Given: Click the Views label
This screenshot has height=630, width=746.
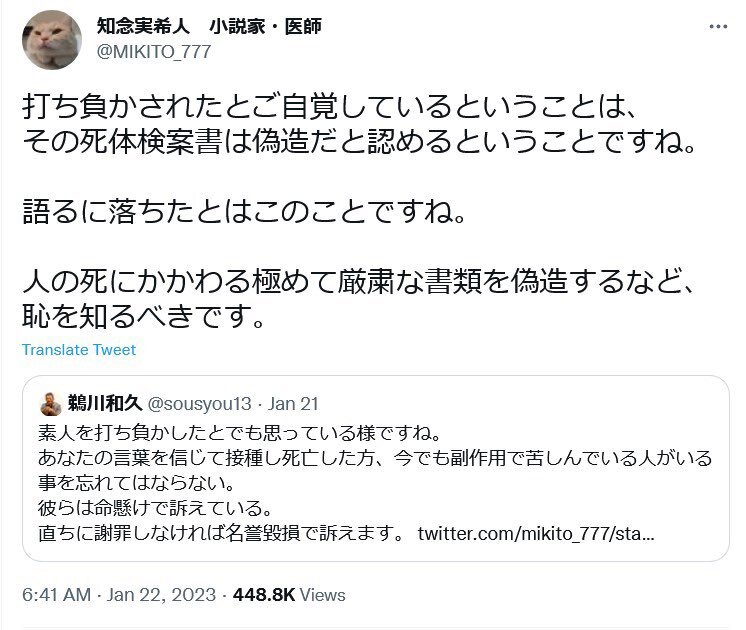Looking at the screenshot, I should point(323,595).
